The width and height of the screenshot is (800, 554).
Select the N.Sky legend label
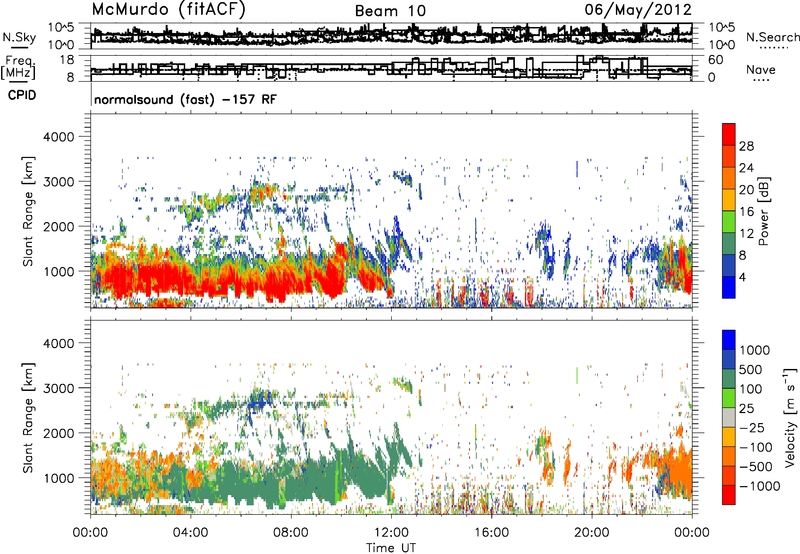[19, 37]
